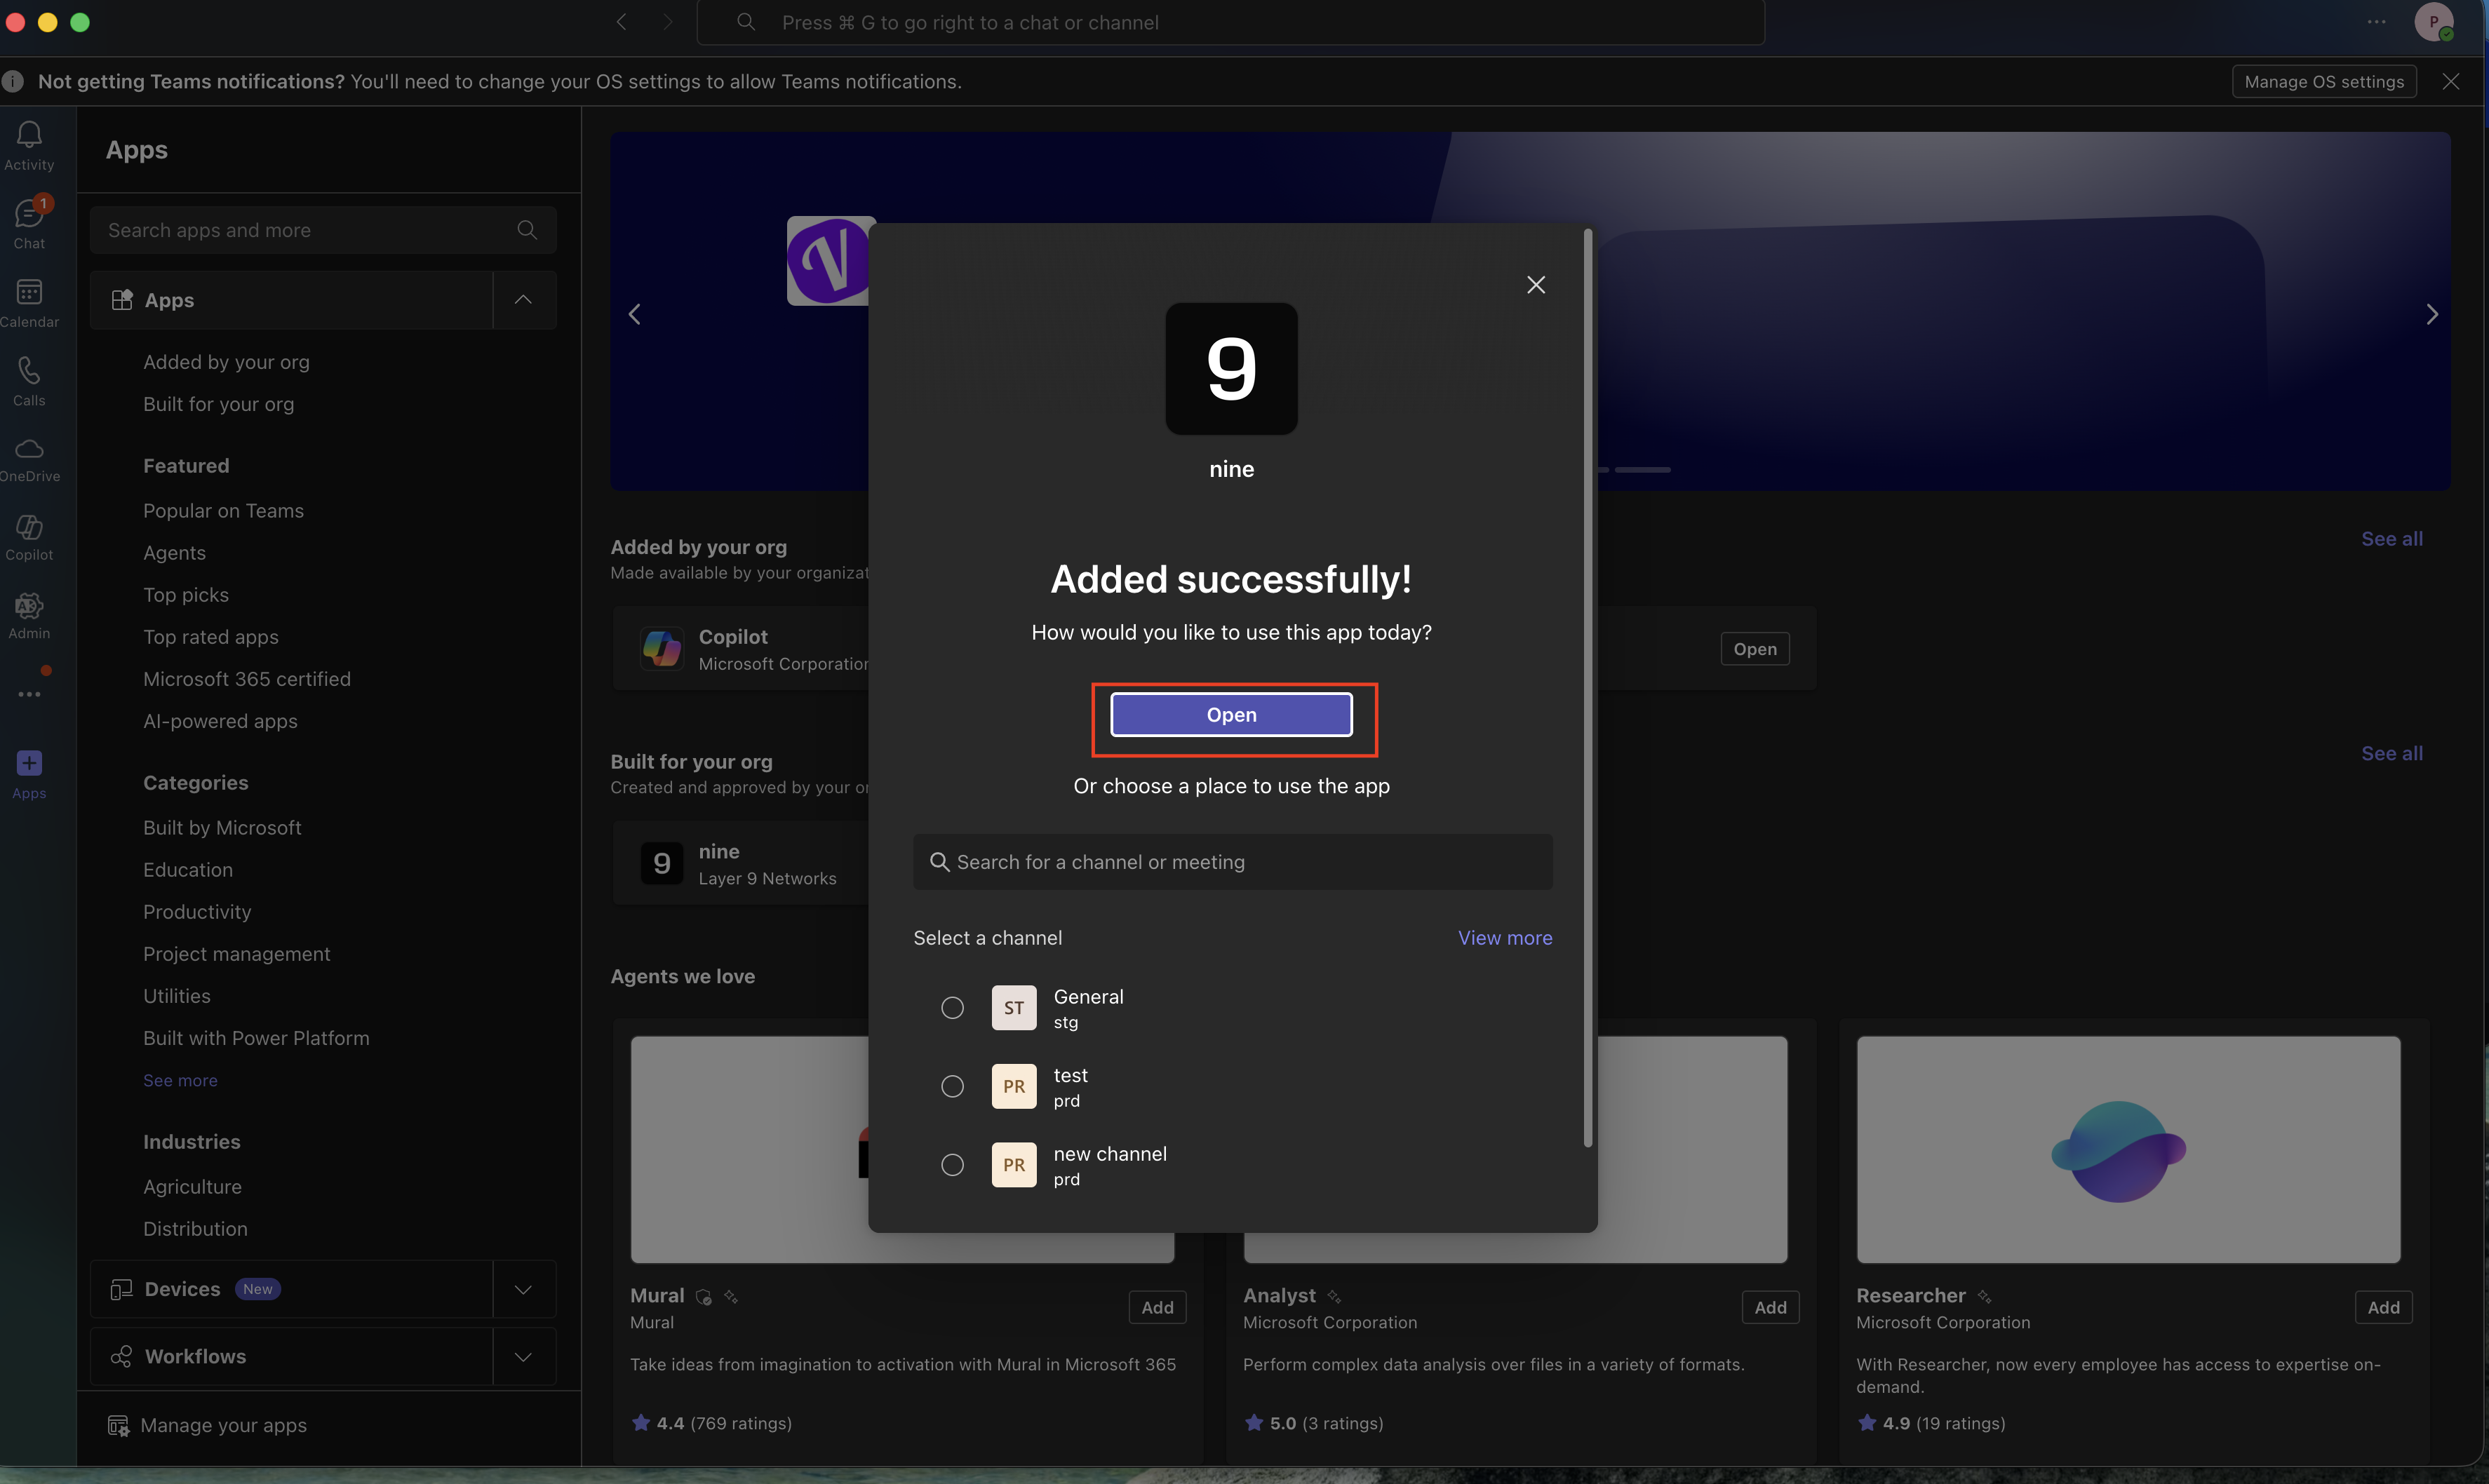Open Project management category
Viewport: 2489px width, 1484px height.
(x=236, y=954)
